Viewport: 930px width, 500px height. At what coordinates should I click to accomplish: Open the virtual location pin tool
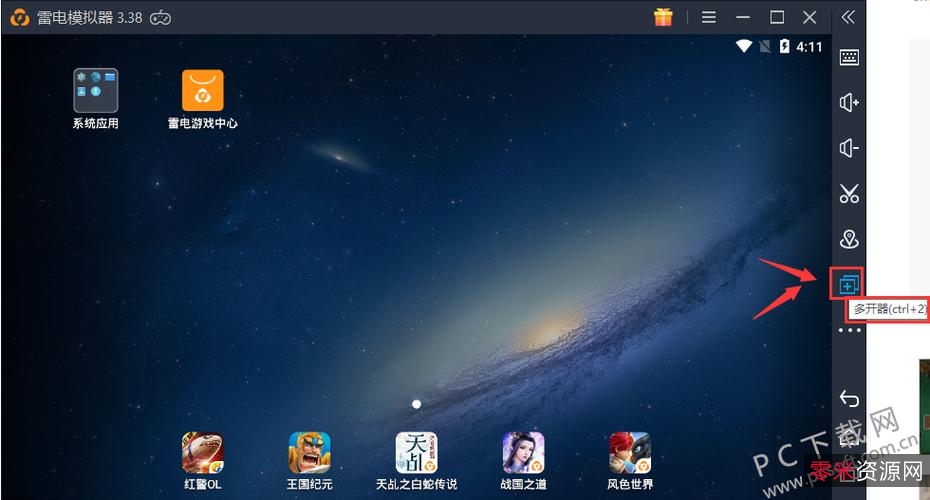pos(849,240)
